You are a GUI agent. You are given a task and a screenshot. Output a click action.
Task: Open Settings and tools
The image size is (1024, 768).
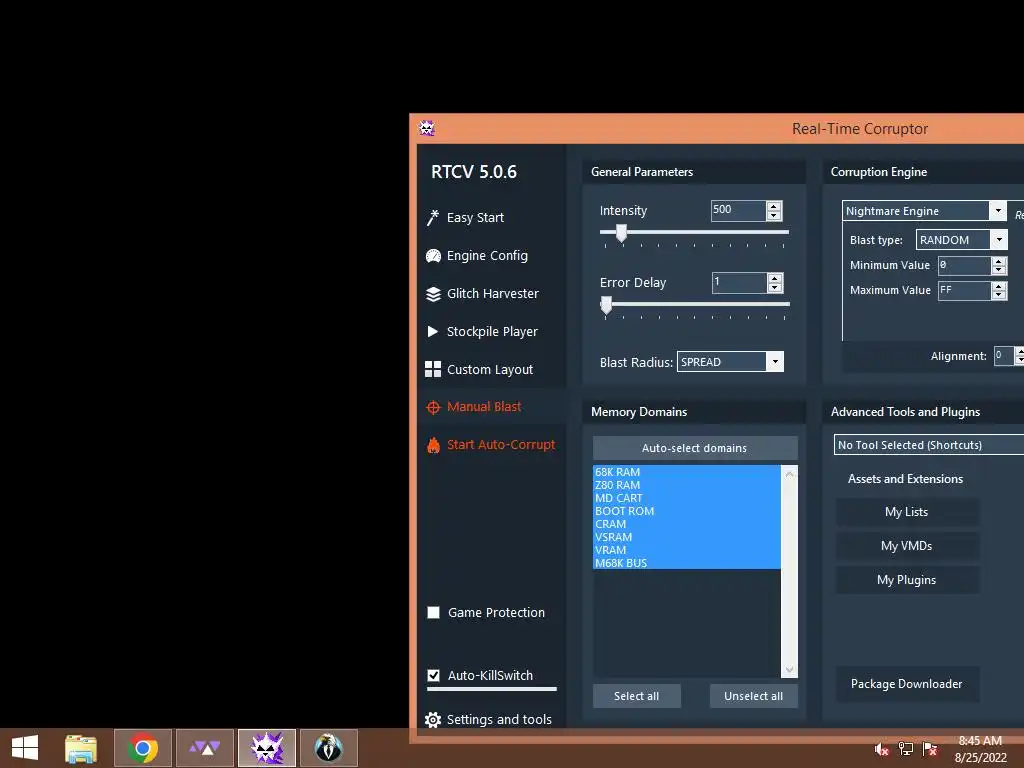point(499,720)
